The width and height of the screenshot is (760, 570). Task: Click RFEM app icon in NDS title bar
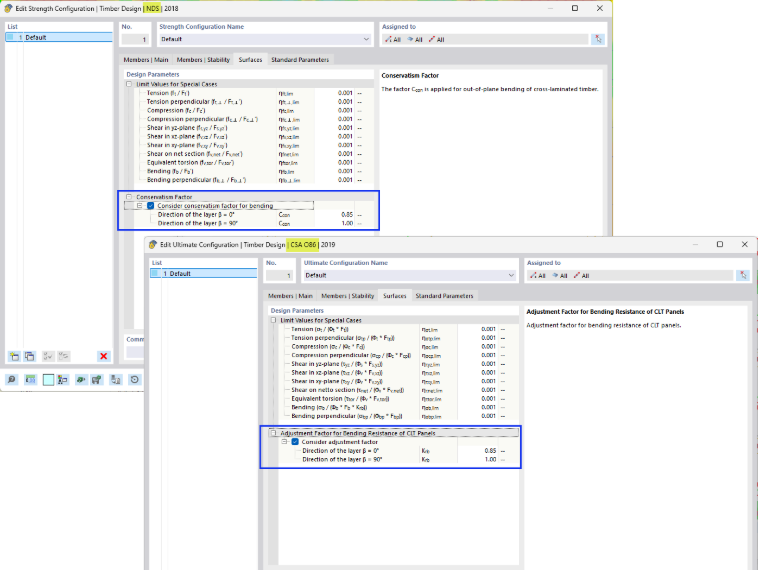[8, 8]
